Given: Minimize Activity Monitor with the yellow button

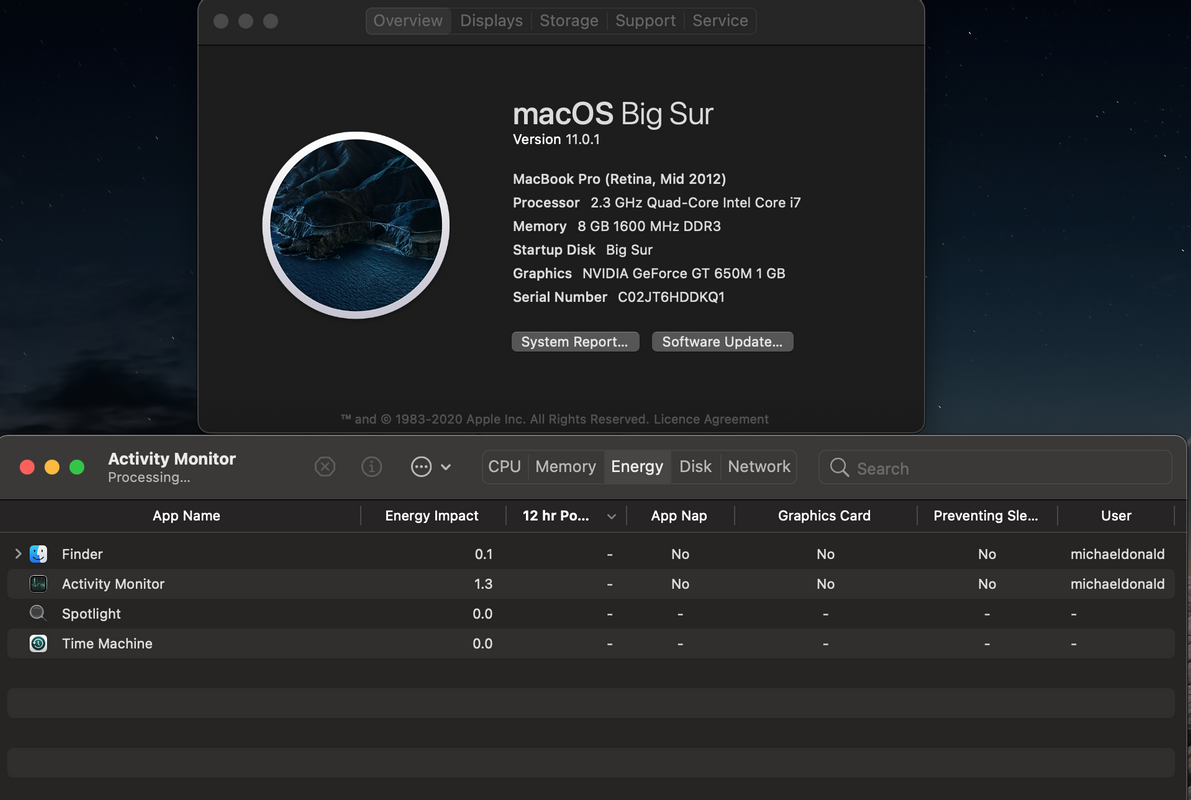Looking at the screenshot, I should (52, 467).
